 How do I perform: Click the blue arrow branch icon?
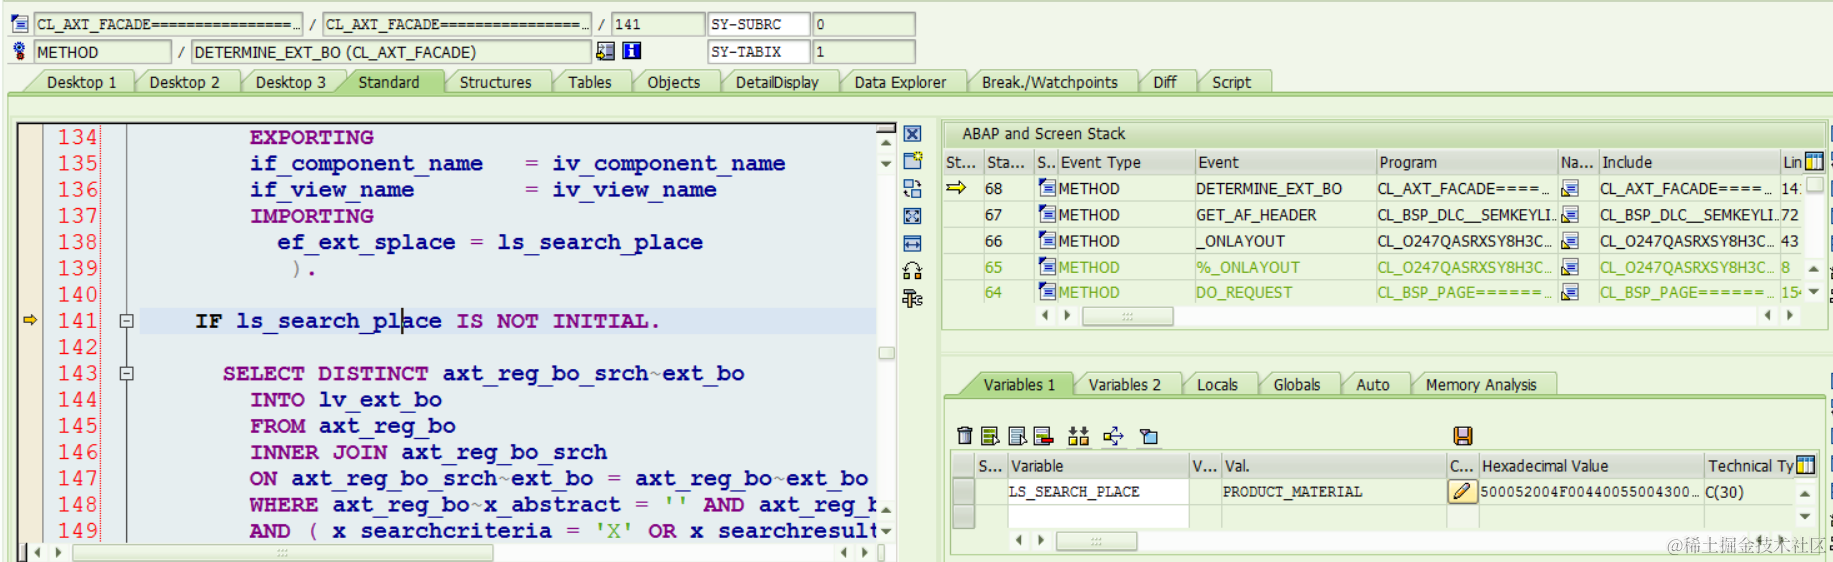pos(1113,435)
